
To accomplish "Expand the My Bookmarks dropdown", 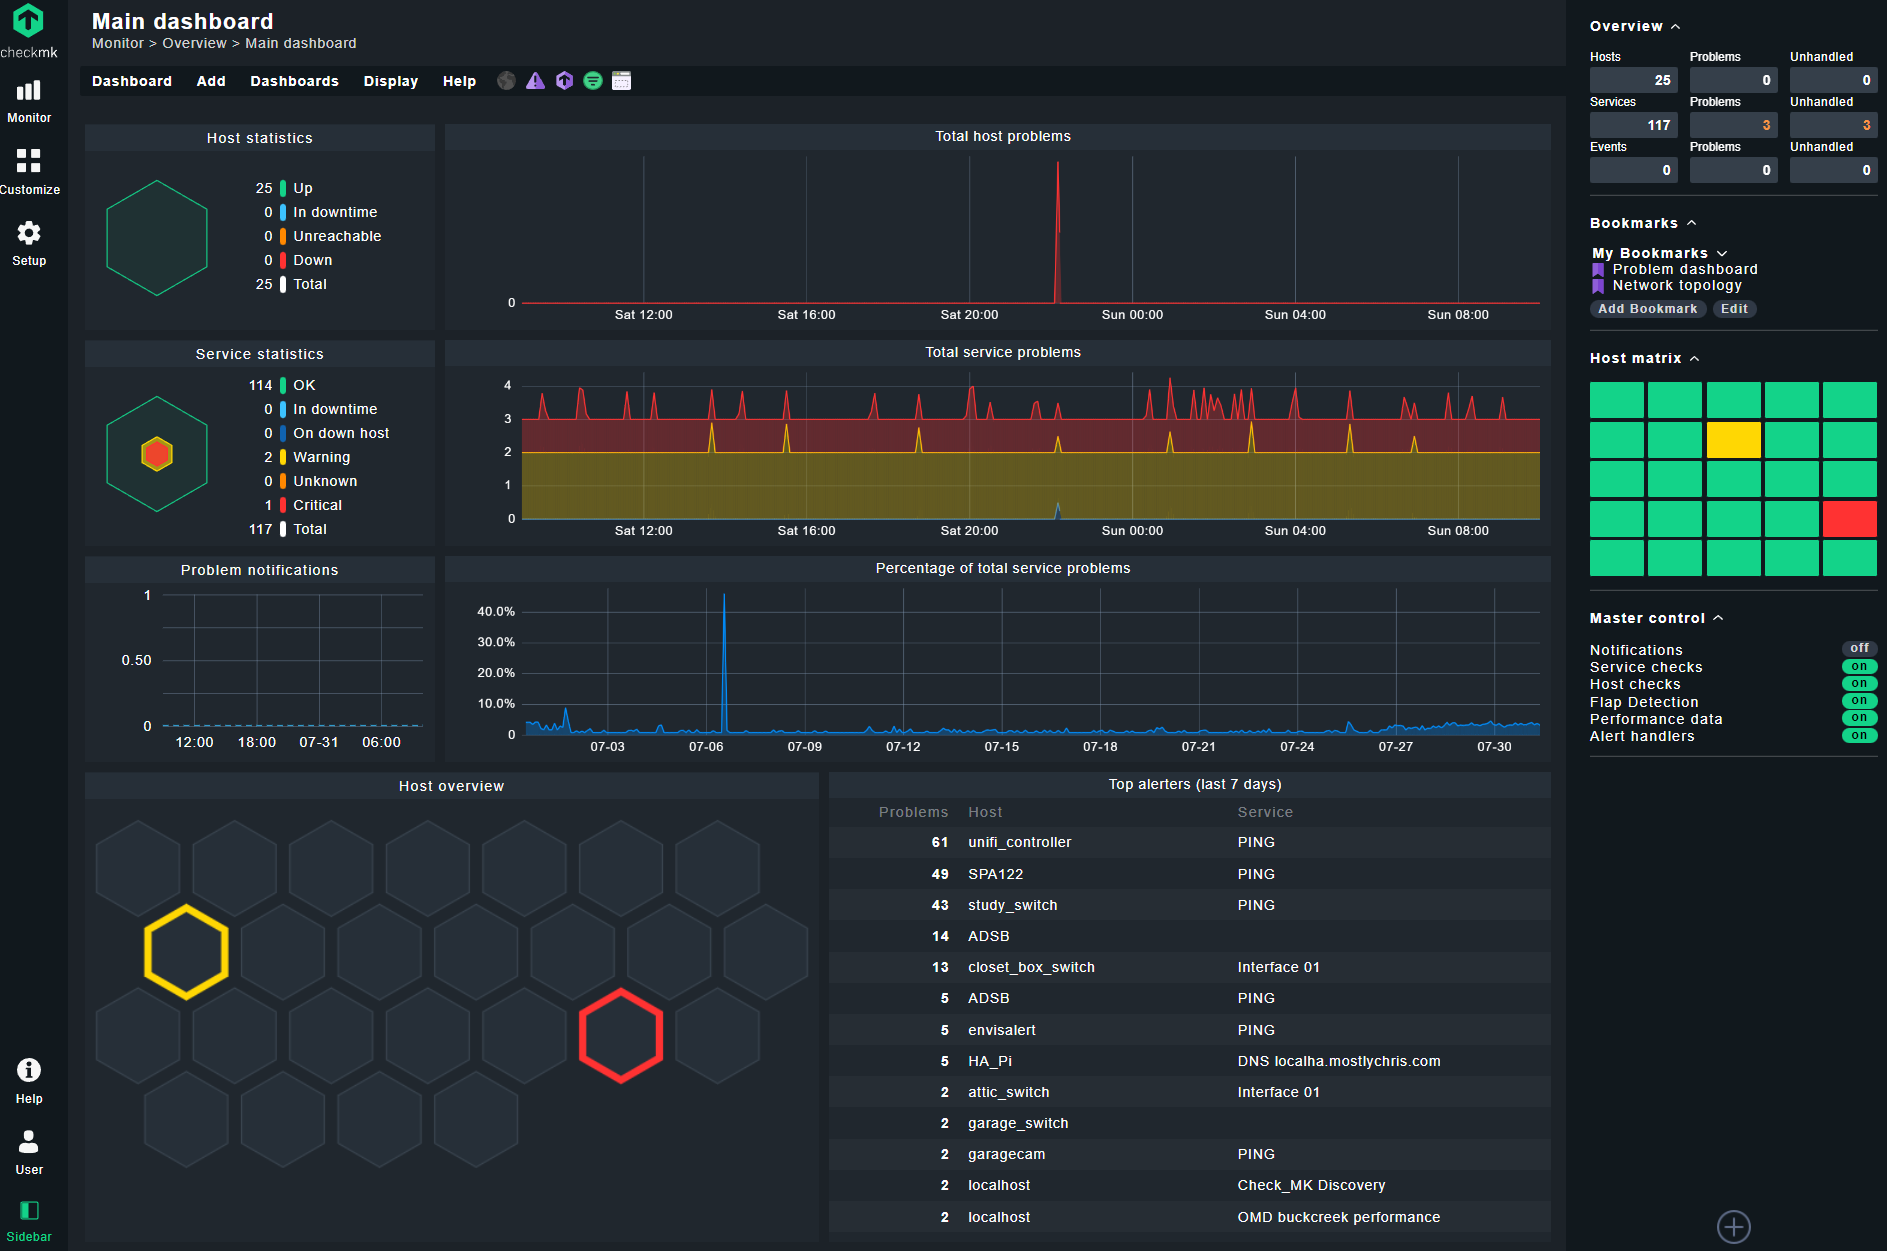I will tap(1722, 253).
